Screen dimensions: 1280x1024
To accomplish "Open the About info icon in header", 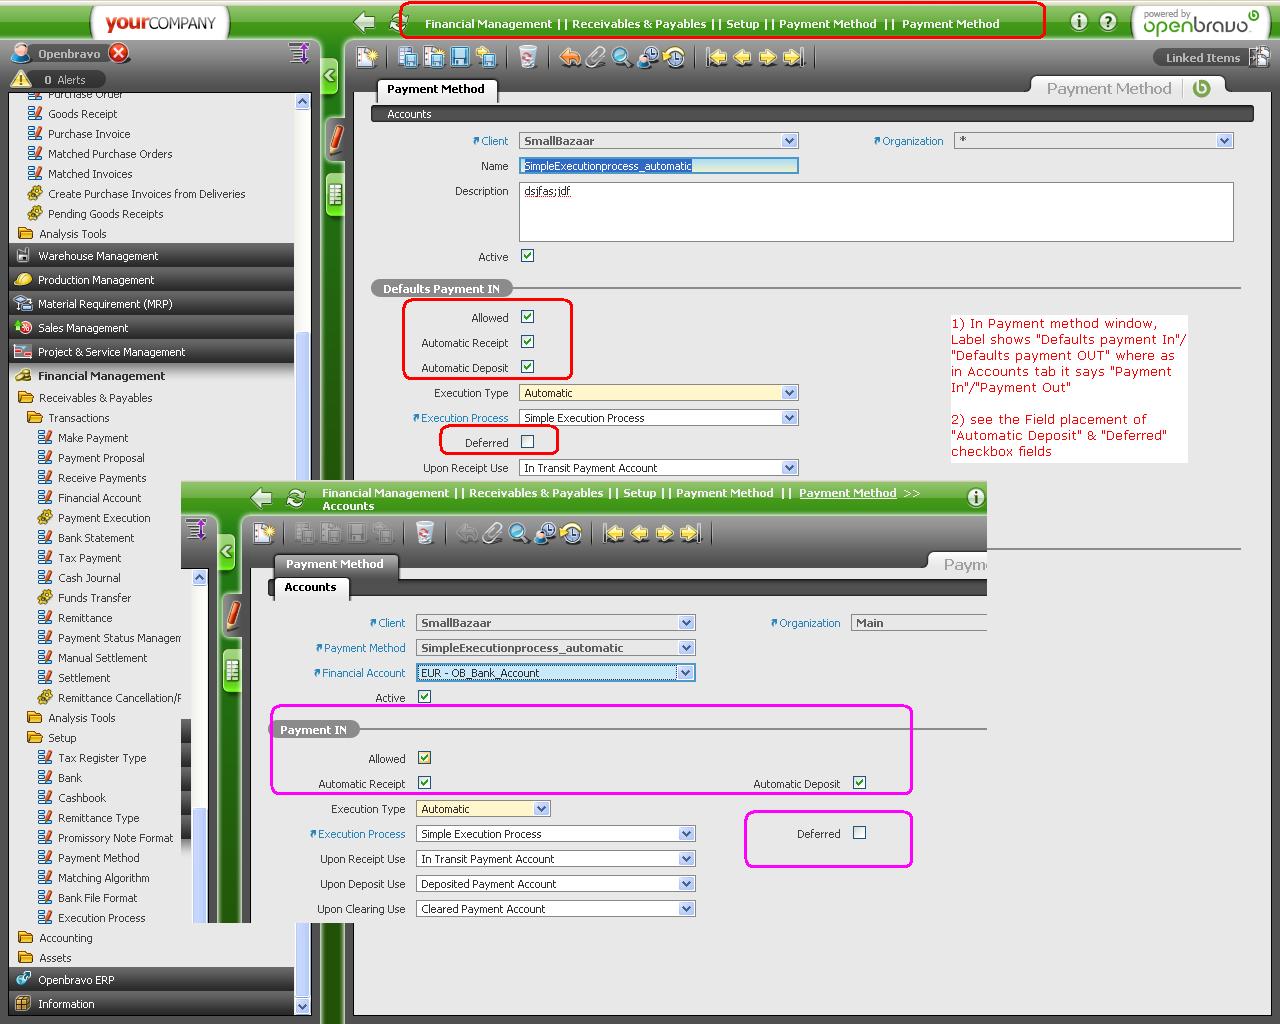I will click(x=1078, y=21).
